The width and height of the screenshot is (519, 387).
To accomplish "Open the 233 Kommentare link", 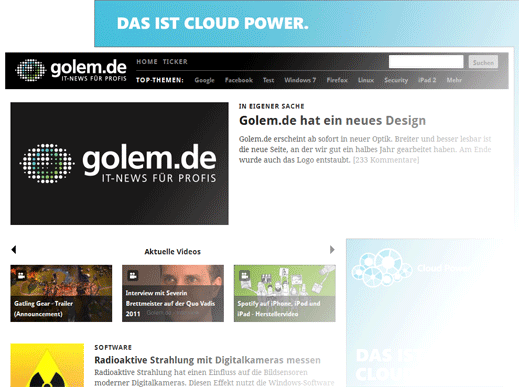I will (x=386, y=160).
